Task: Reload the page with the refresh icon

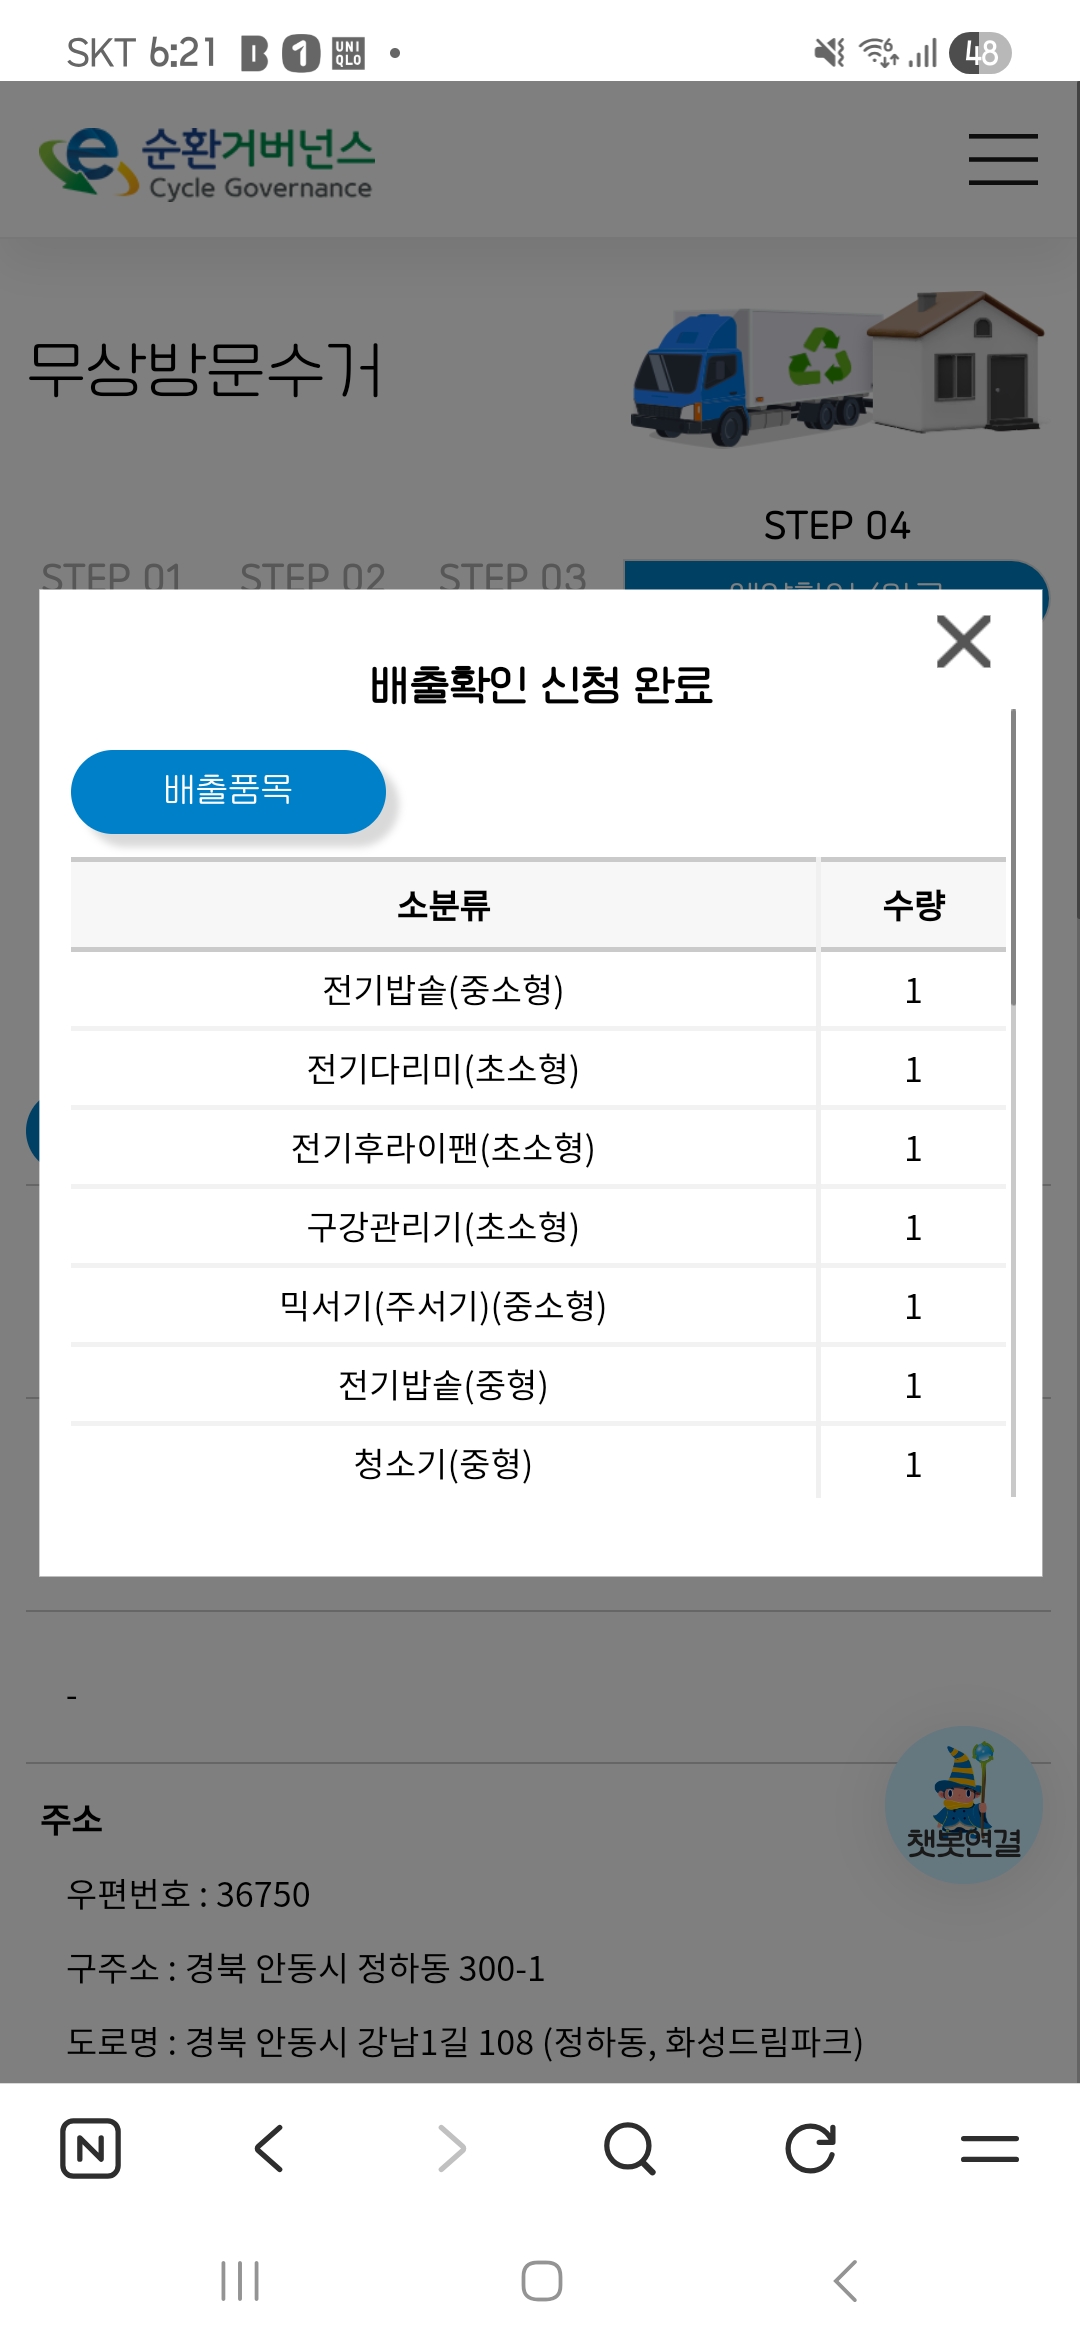Action: [810, 2147]
